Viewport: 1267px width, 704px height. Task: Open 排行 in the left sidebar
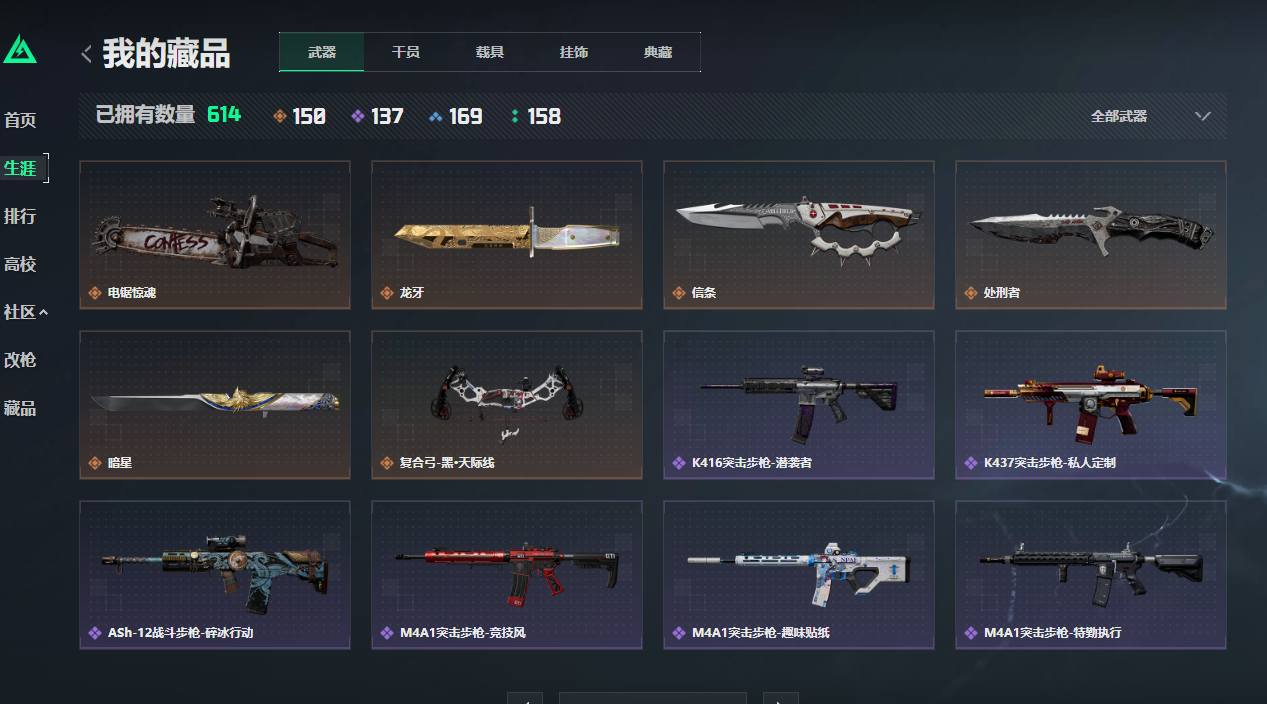click(20, 216)
